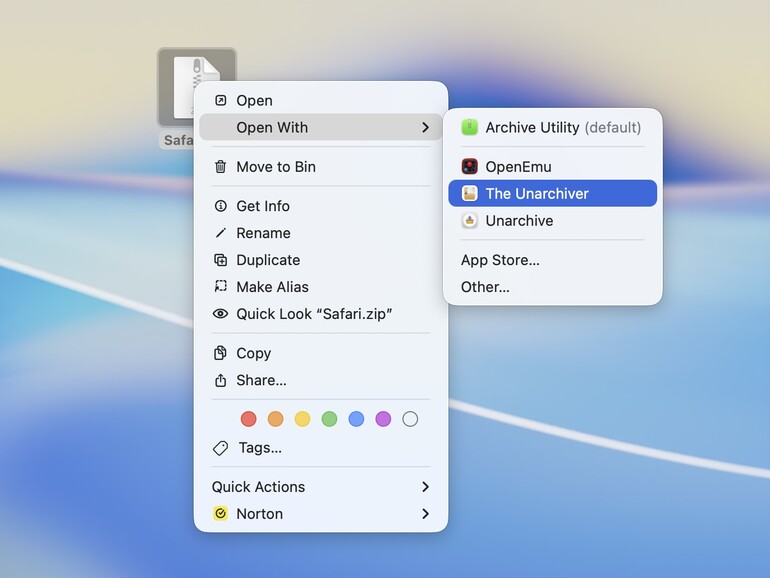Apply the red tag color
This screenshot has width=770, height=578.
tap(248, 419)
